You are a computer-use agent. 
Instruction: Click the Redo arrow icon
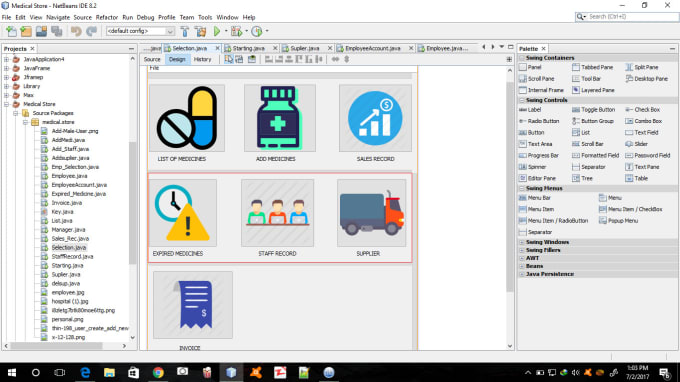(91, 31)
